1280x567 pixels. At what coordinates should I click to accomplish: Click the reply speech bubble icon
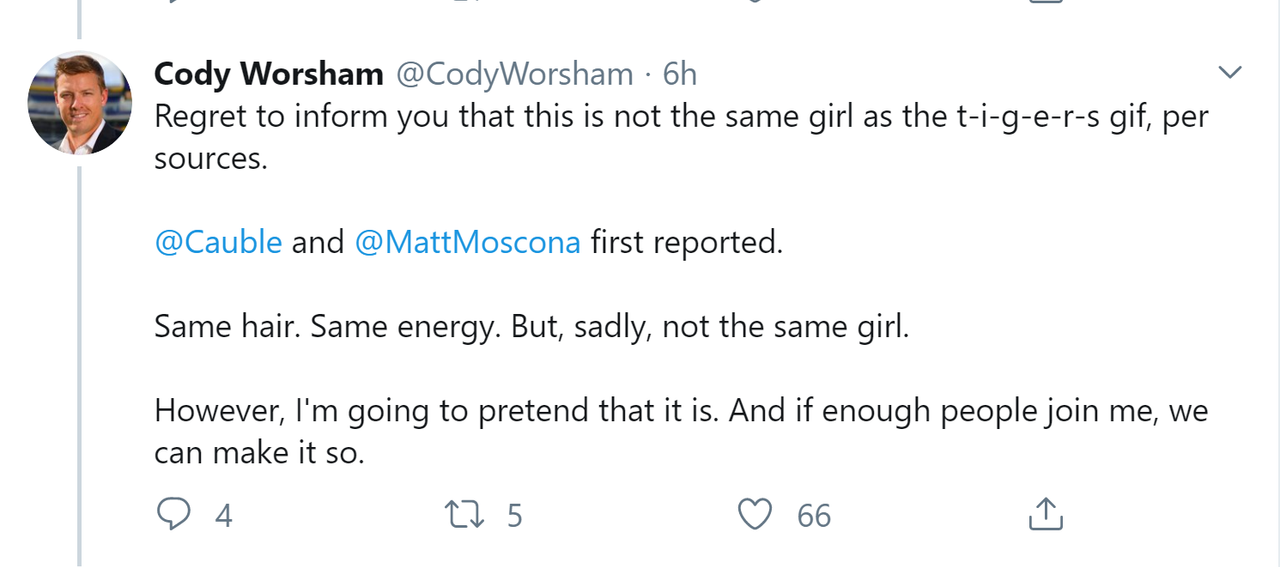click(174, 514)
